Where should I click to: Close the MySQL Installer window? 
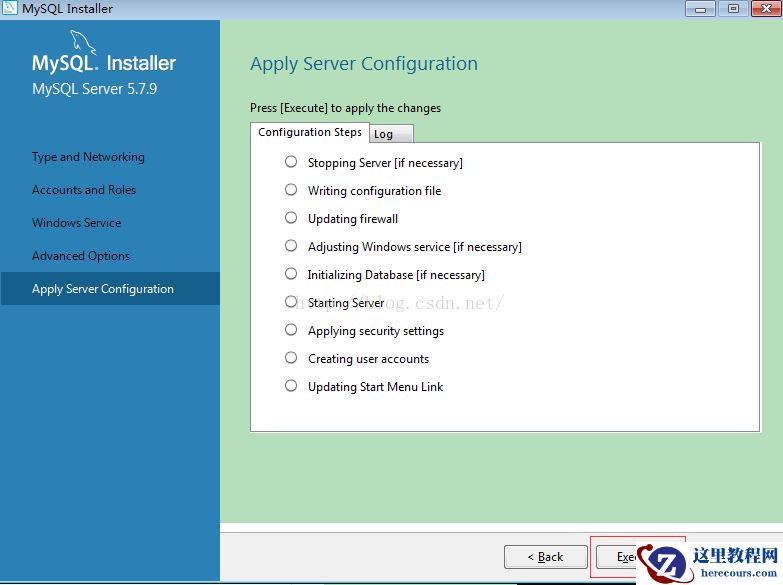766,8
